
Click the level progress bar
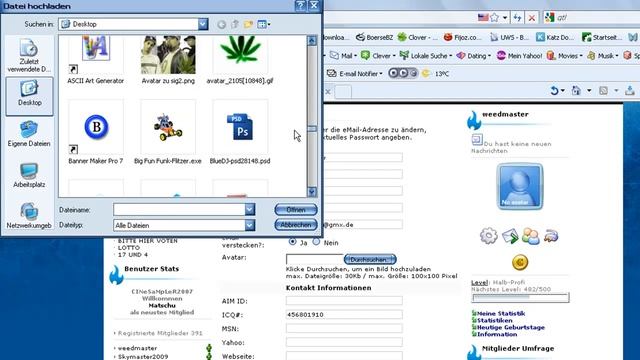point(520,298)
